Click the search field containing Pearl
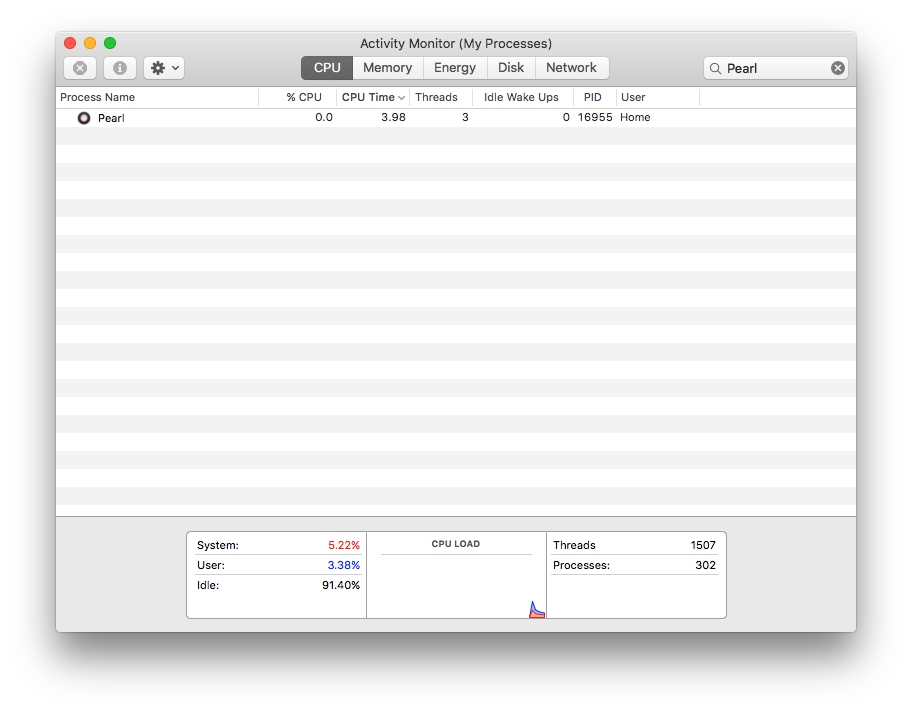Viewport: 912px width, 712px height. [775, 68]
